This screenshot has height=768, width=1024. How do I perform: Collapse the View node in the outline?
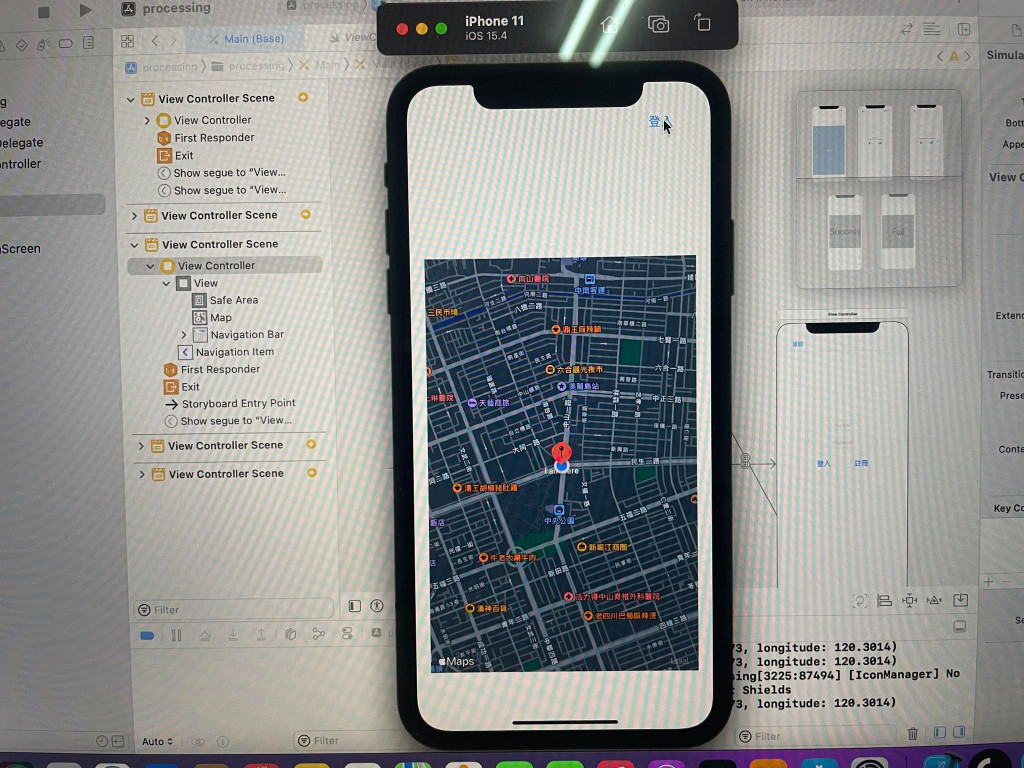click(x=166, y=283)
